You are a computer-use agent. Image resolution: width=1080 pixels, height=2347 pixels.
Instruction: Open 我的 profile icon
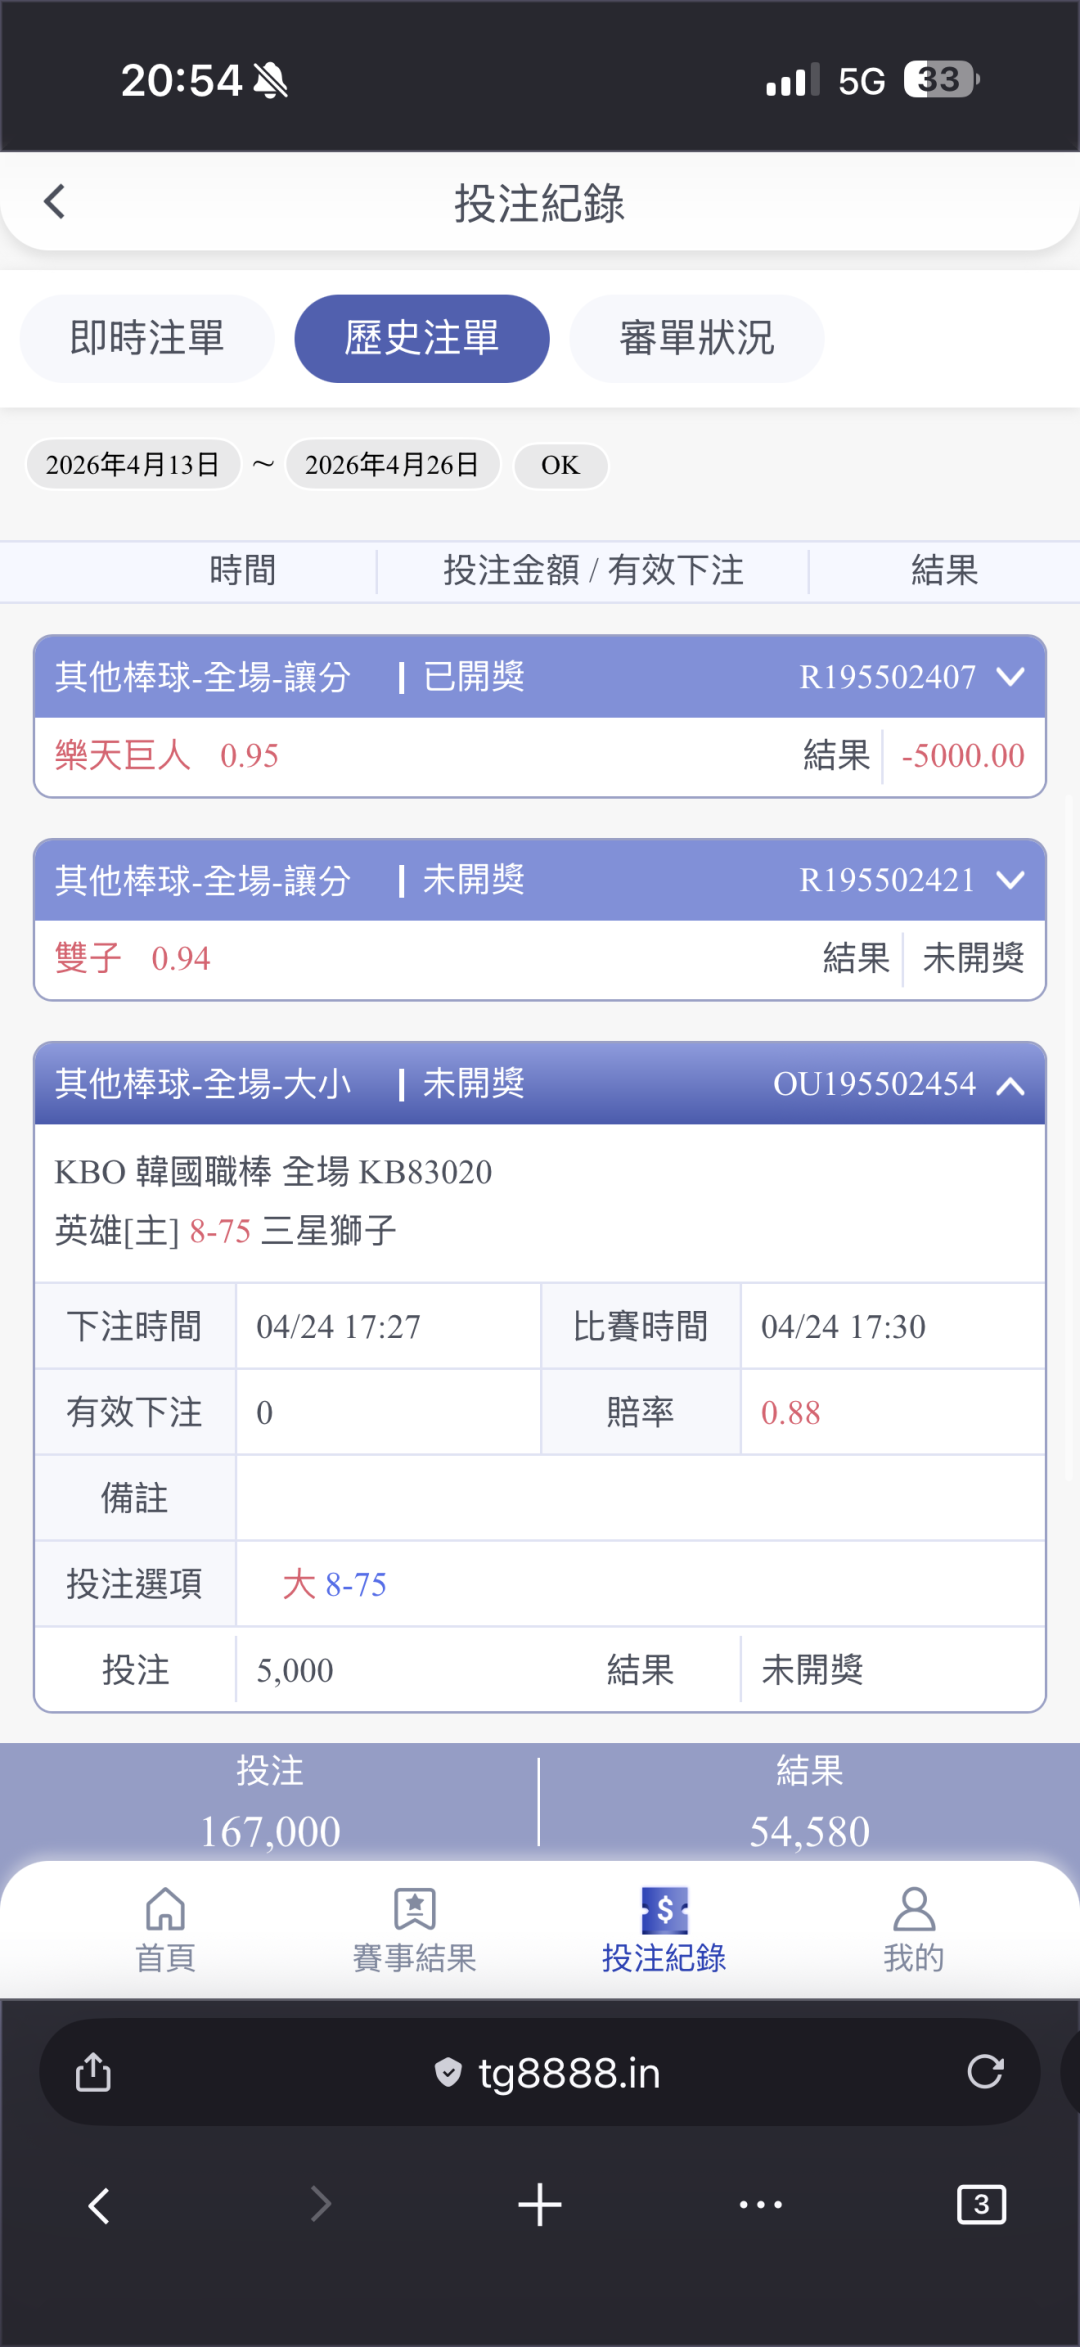point(913,1910)
